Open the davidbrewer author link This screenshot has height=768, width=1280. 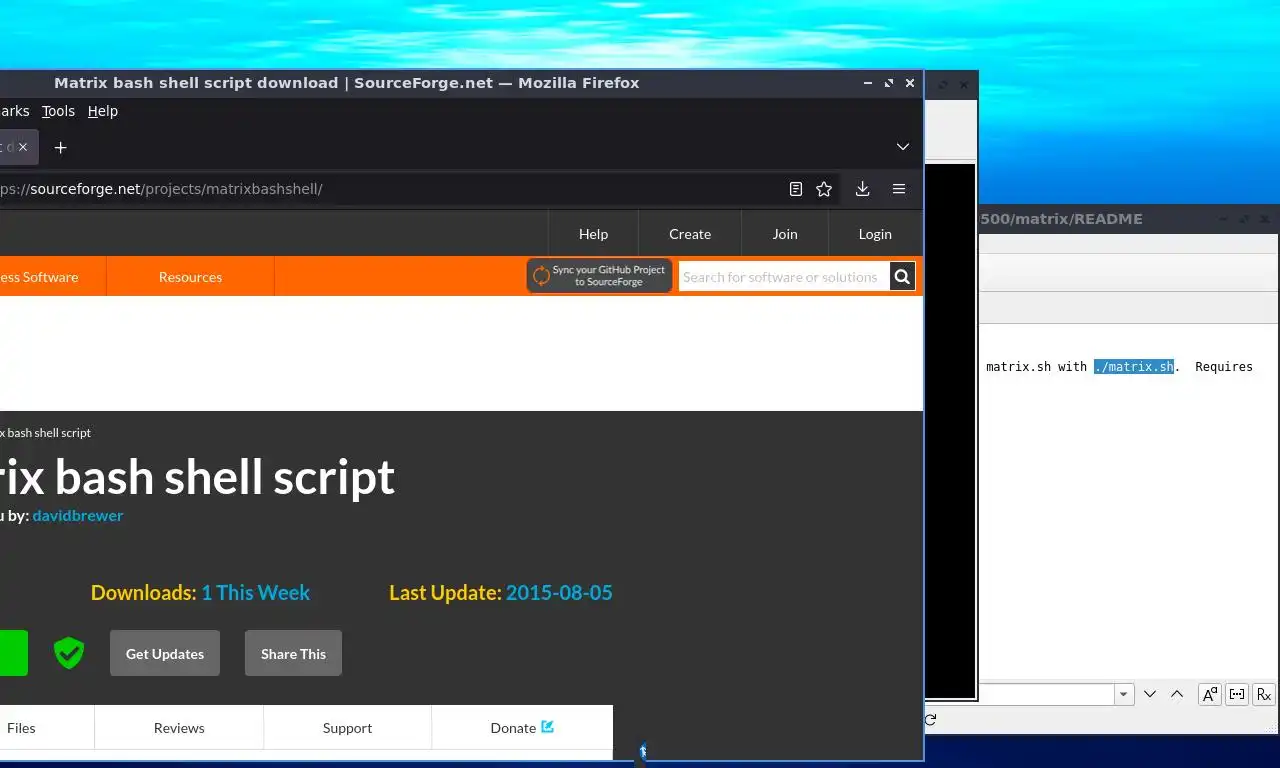point(78,515)
